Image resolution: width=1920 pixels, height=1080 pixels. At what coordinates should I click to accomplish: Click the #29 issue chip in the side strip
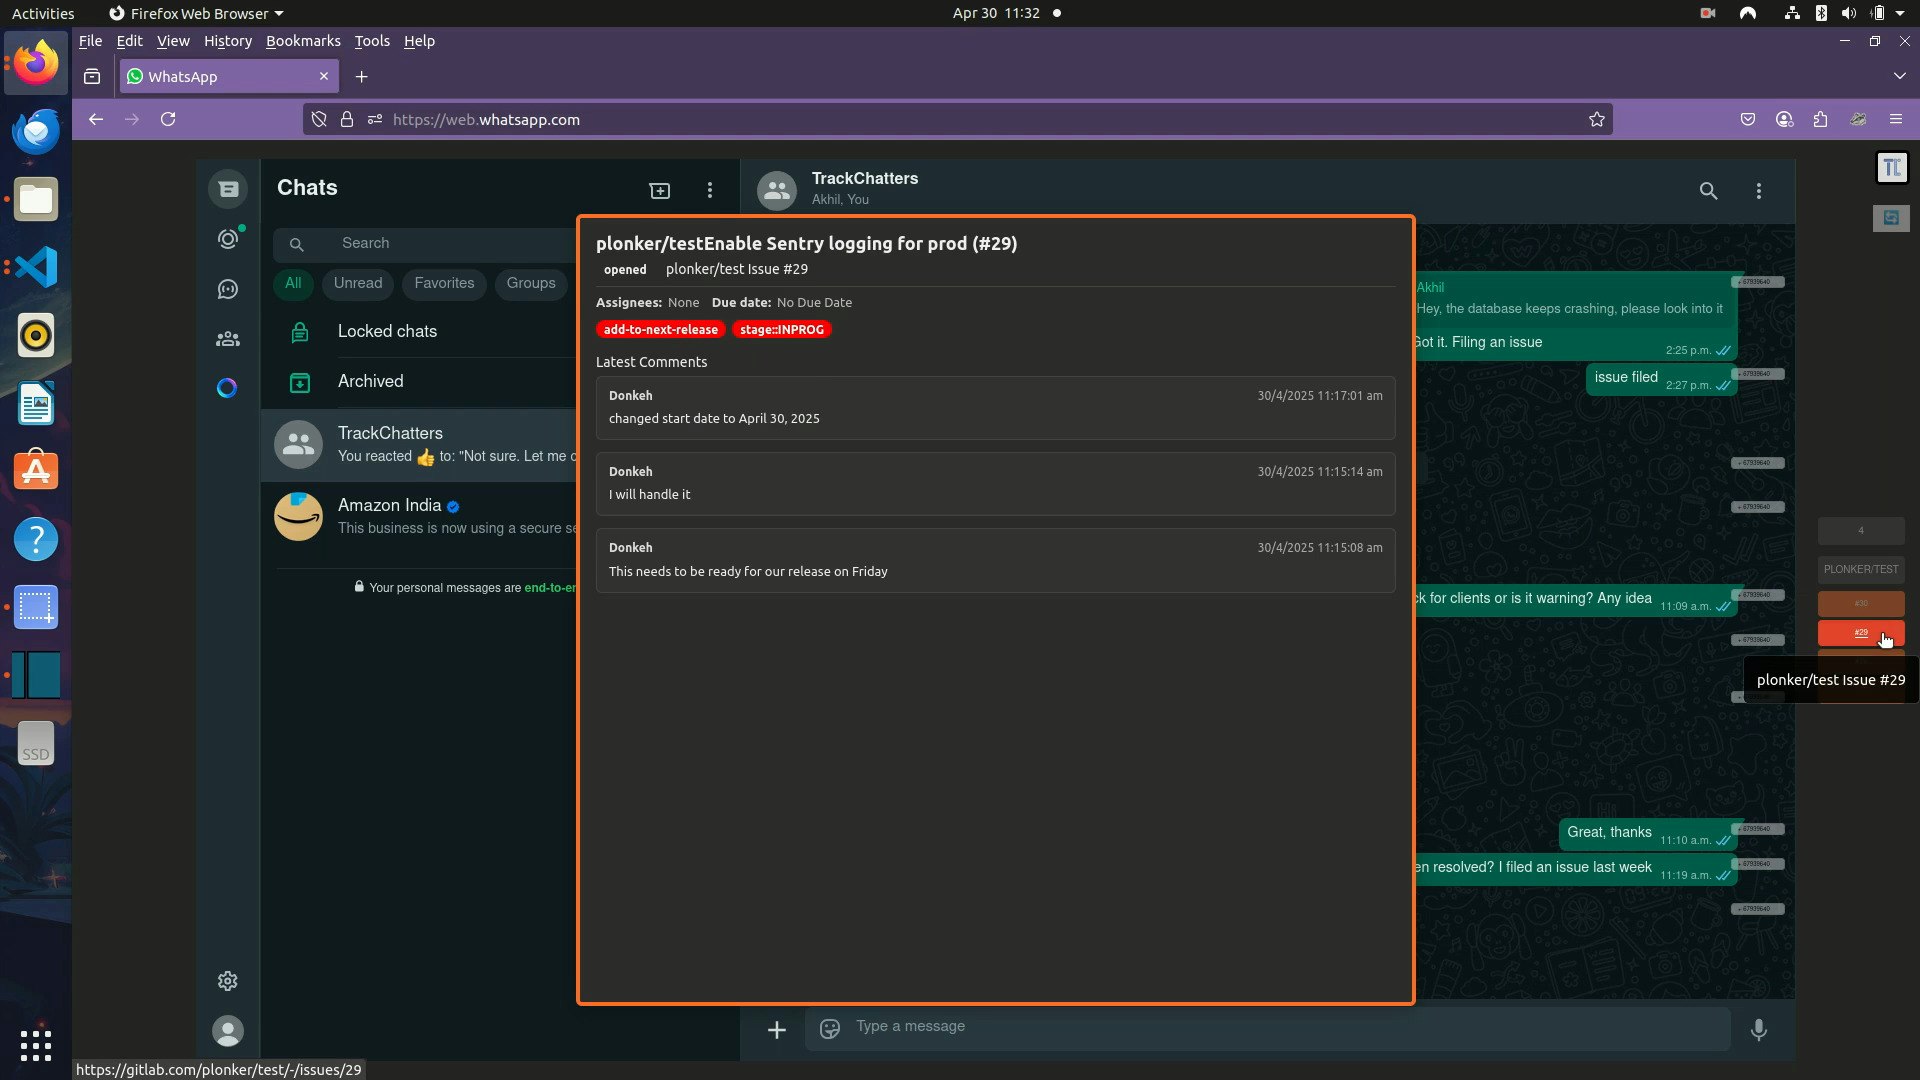[1861, 633]
